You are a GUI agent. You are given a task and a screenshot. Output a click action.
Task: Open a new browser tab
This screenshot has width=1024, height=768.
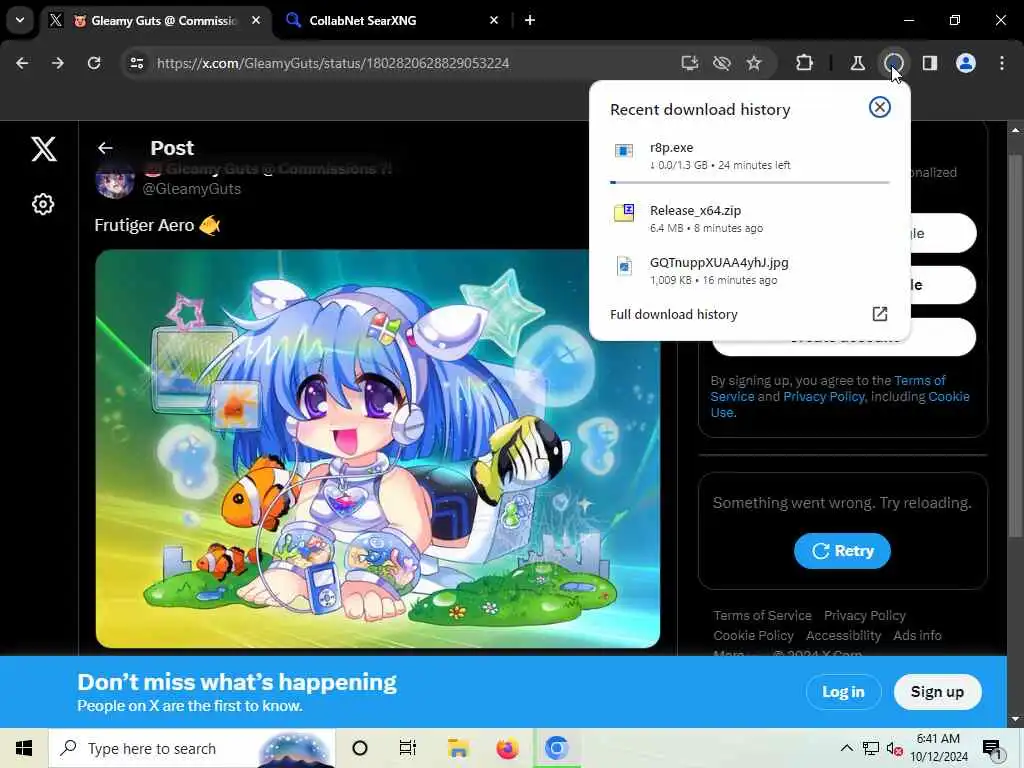click(530, 21)
